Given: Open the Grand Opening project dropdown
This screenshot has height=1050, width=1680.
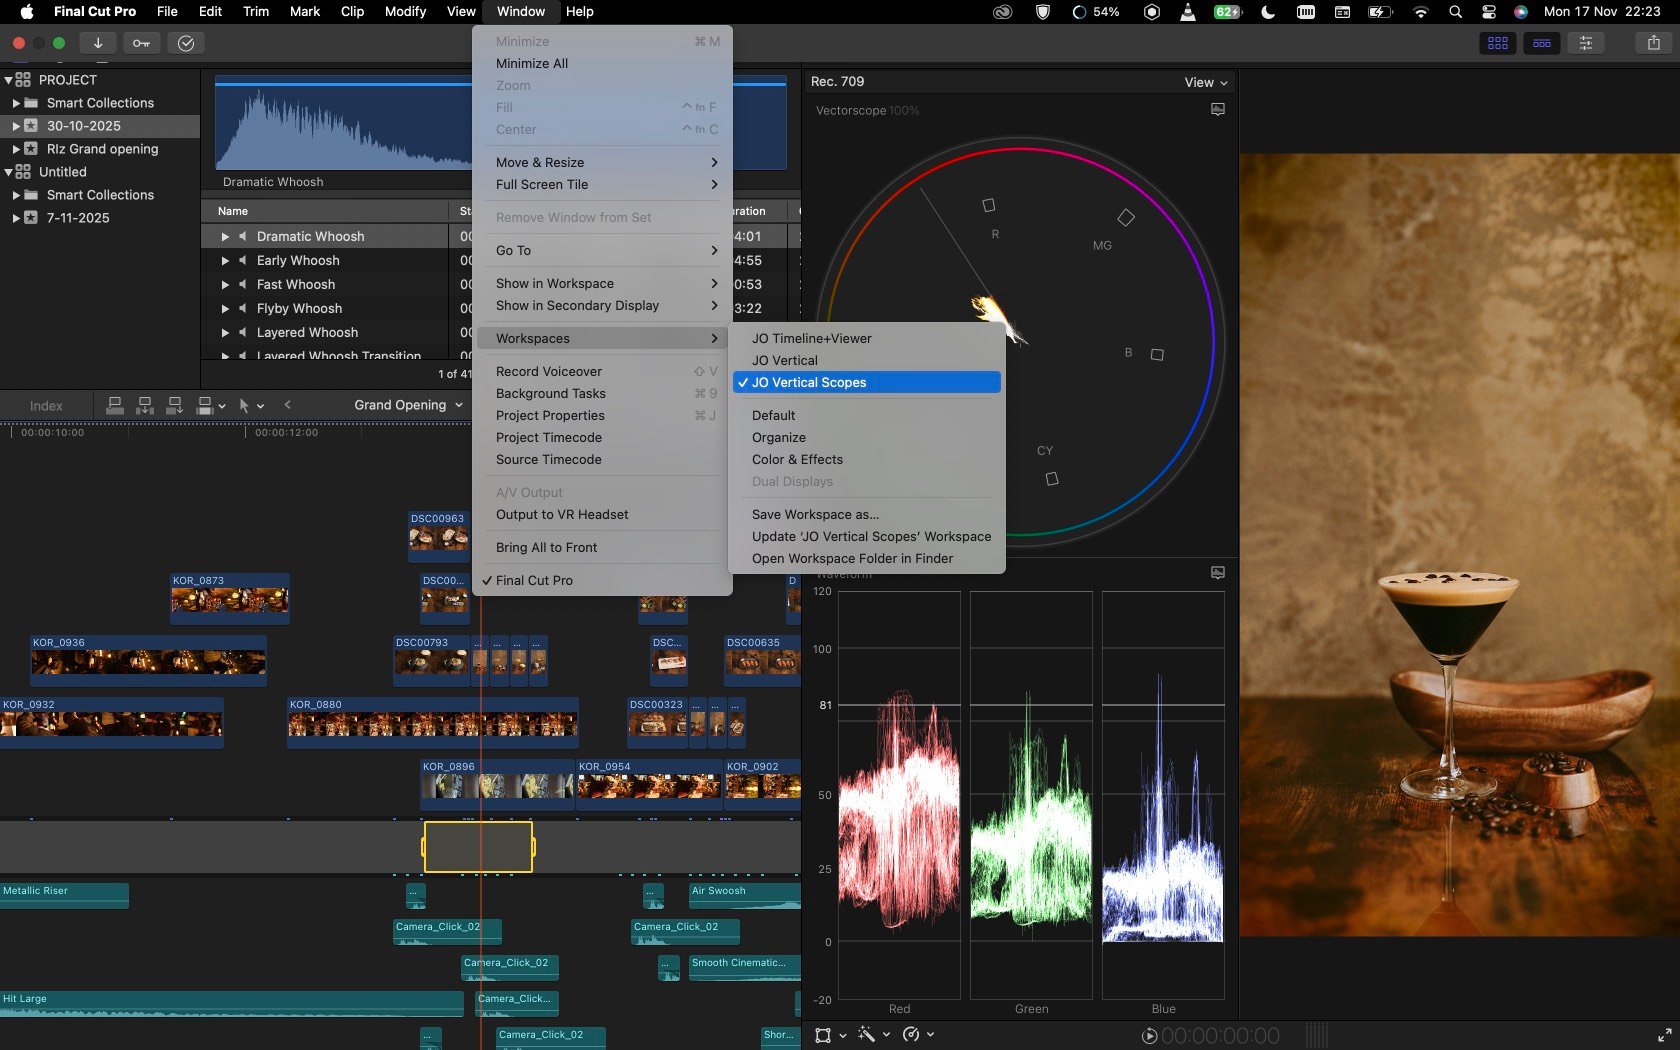Looking at the screenshot, I should 409,405.
